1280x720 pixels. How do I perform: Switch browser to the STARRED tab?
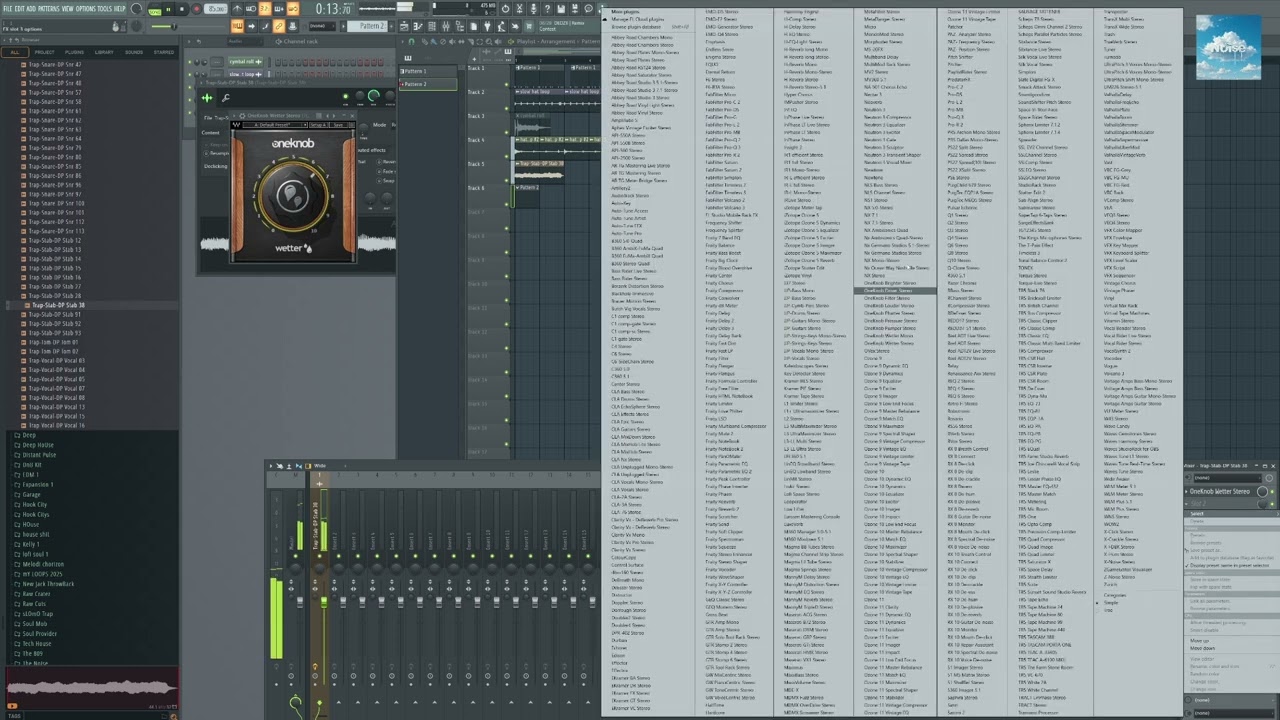[x=164, y=52]
